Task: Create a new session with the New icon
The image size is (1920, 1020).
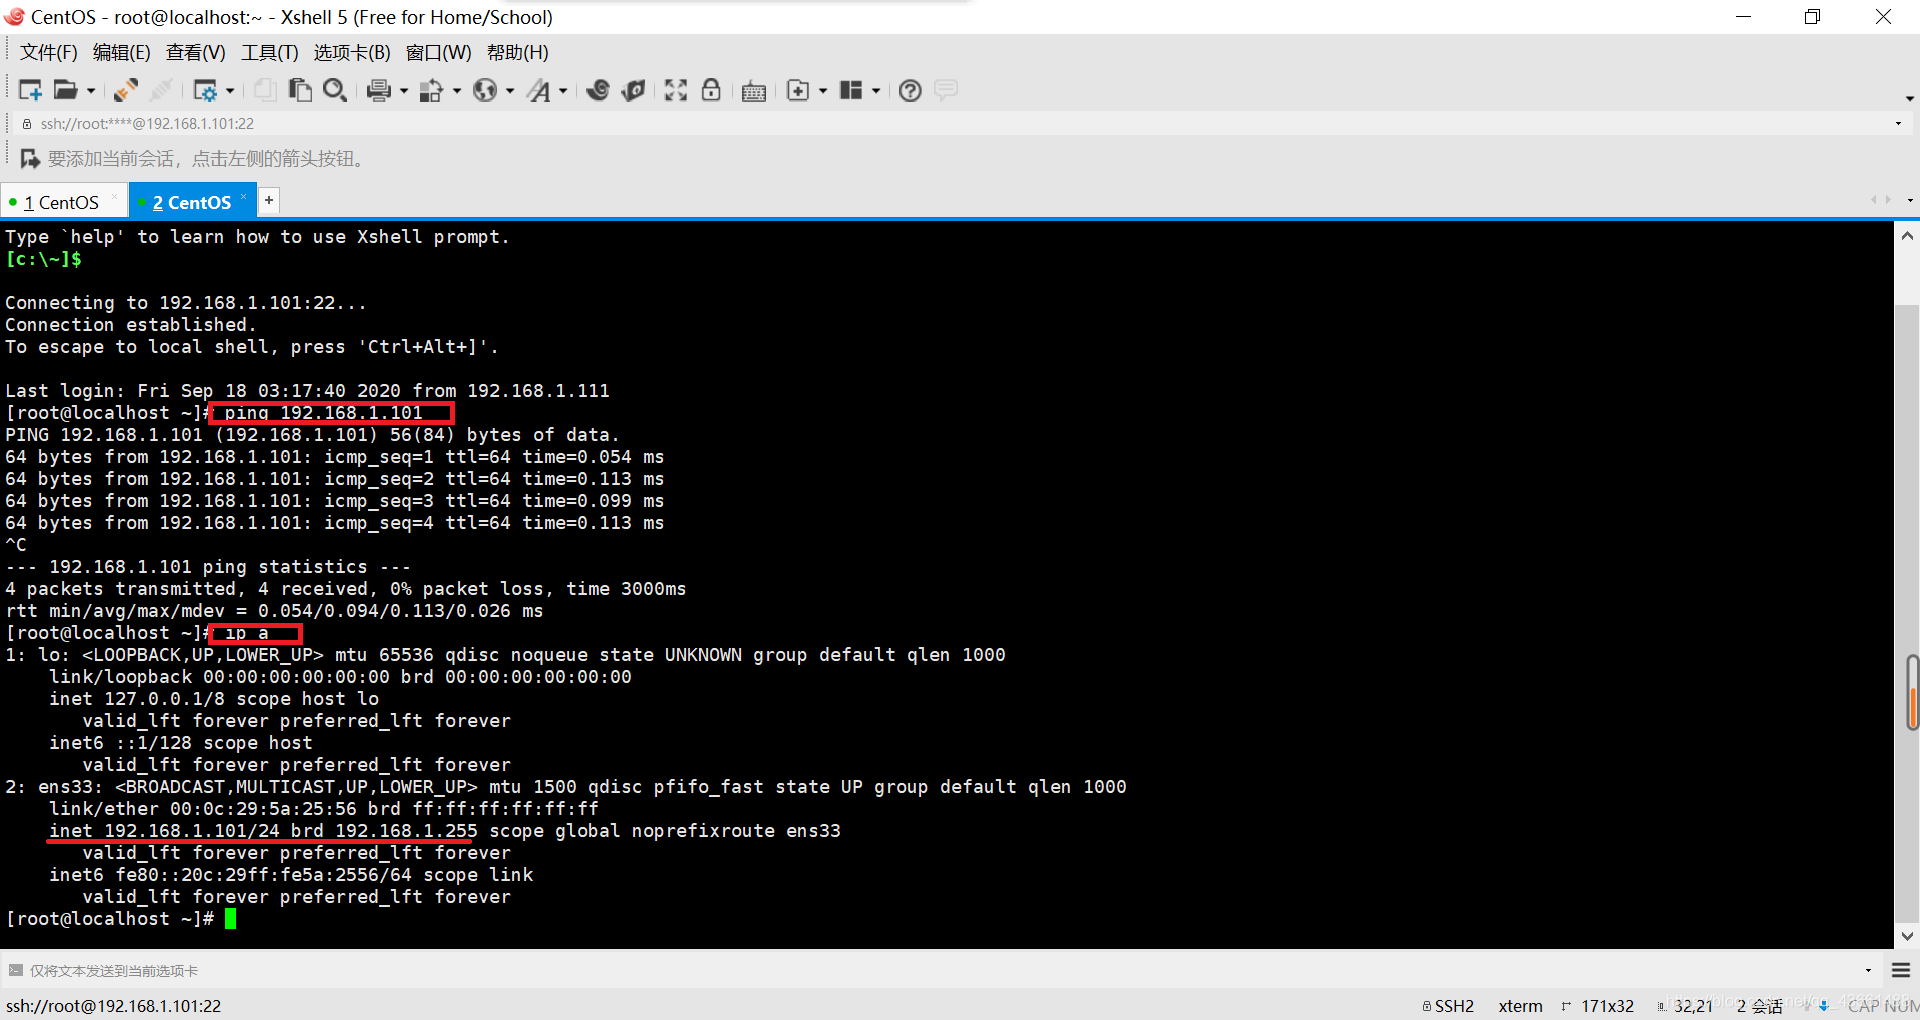Action: 30,90
